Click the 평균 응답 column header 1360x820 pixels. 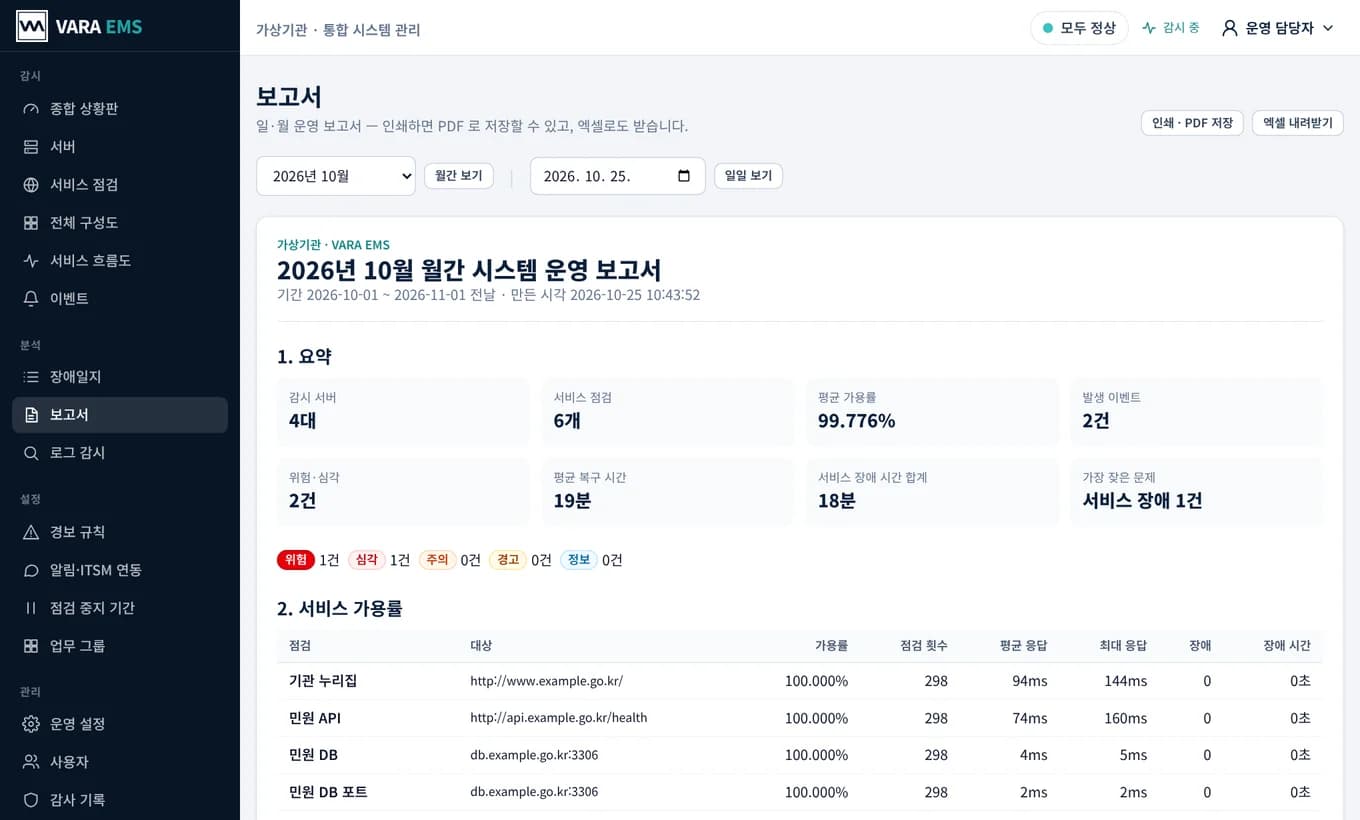(x=1024, y=646)
